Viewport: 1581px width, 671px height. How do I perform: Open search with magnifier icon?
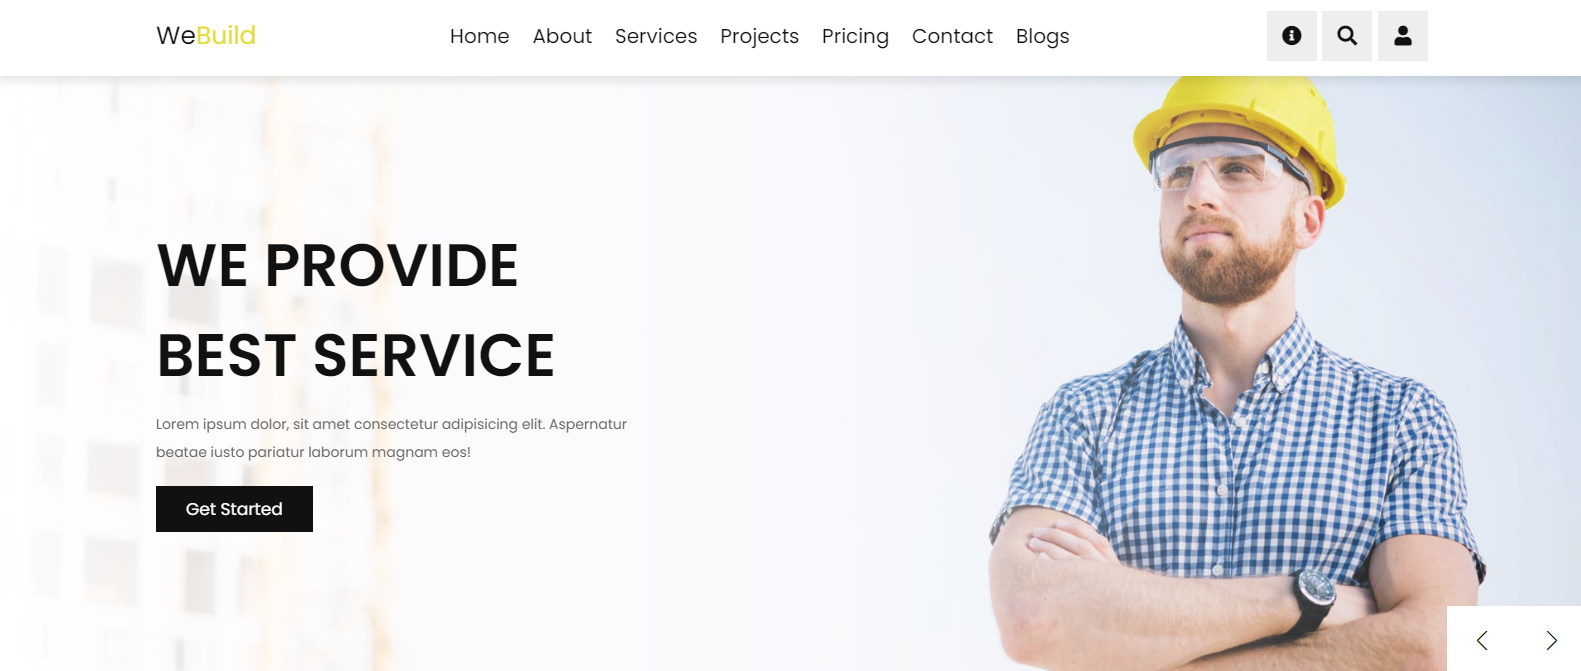[x=1347, y=36]
